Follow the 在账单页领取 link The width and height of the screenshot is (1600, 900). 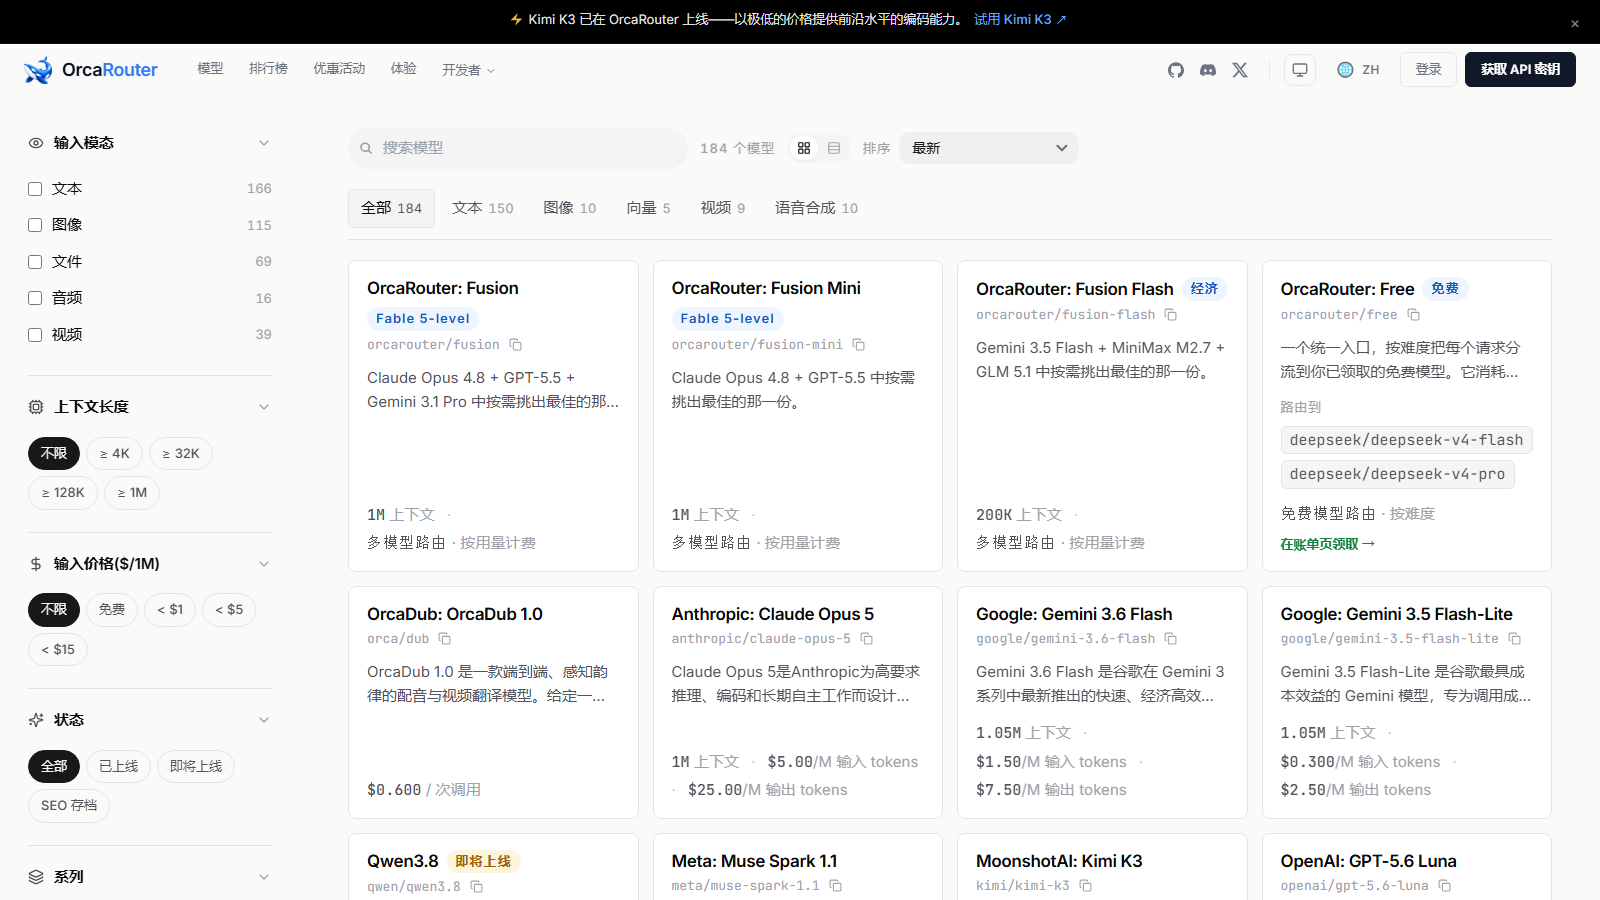click(1328, 545)
